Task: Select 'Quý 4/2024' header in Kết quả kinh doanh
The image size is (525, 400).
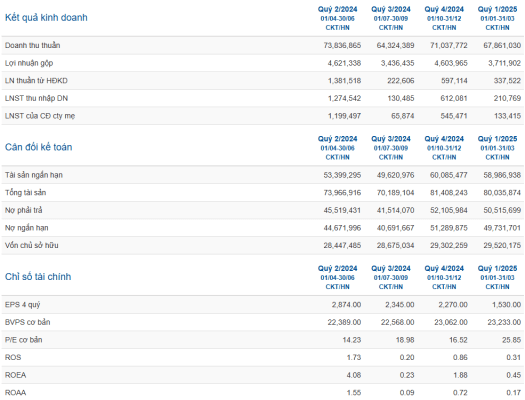Action: click(444, 9)
